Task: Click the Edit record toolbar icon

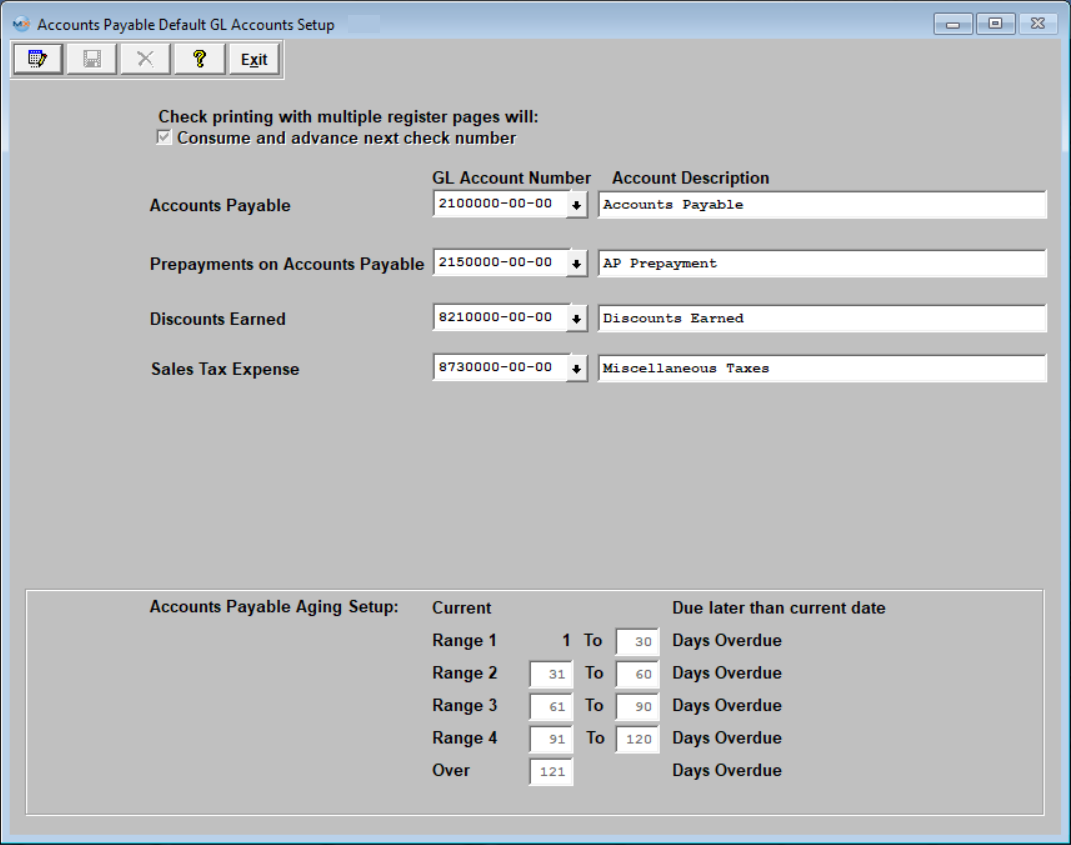Action: click(38, 59)
